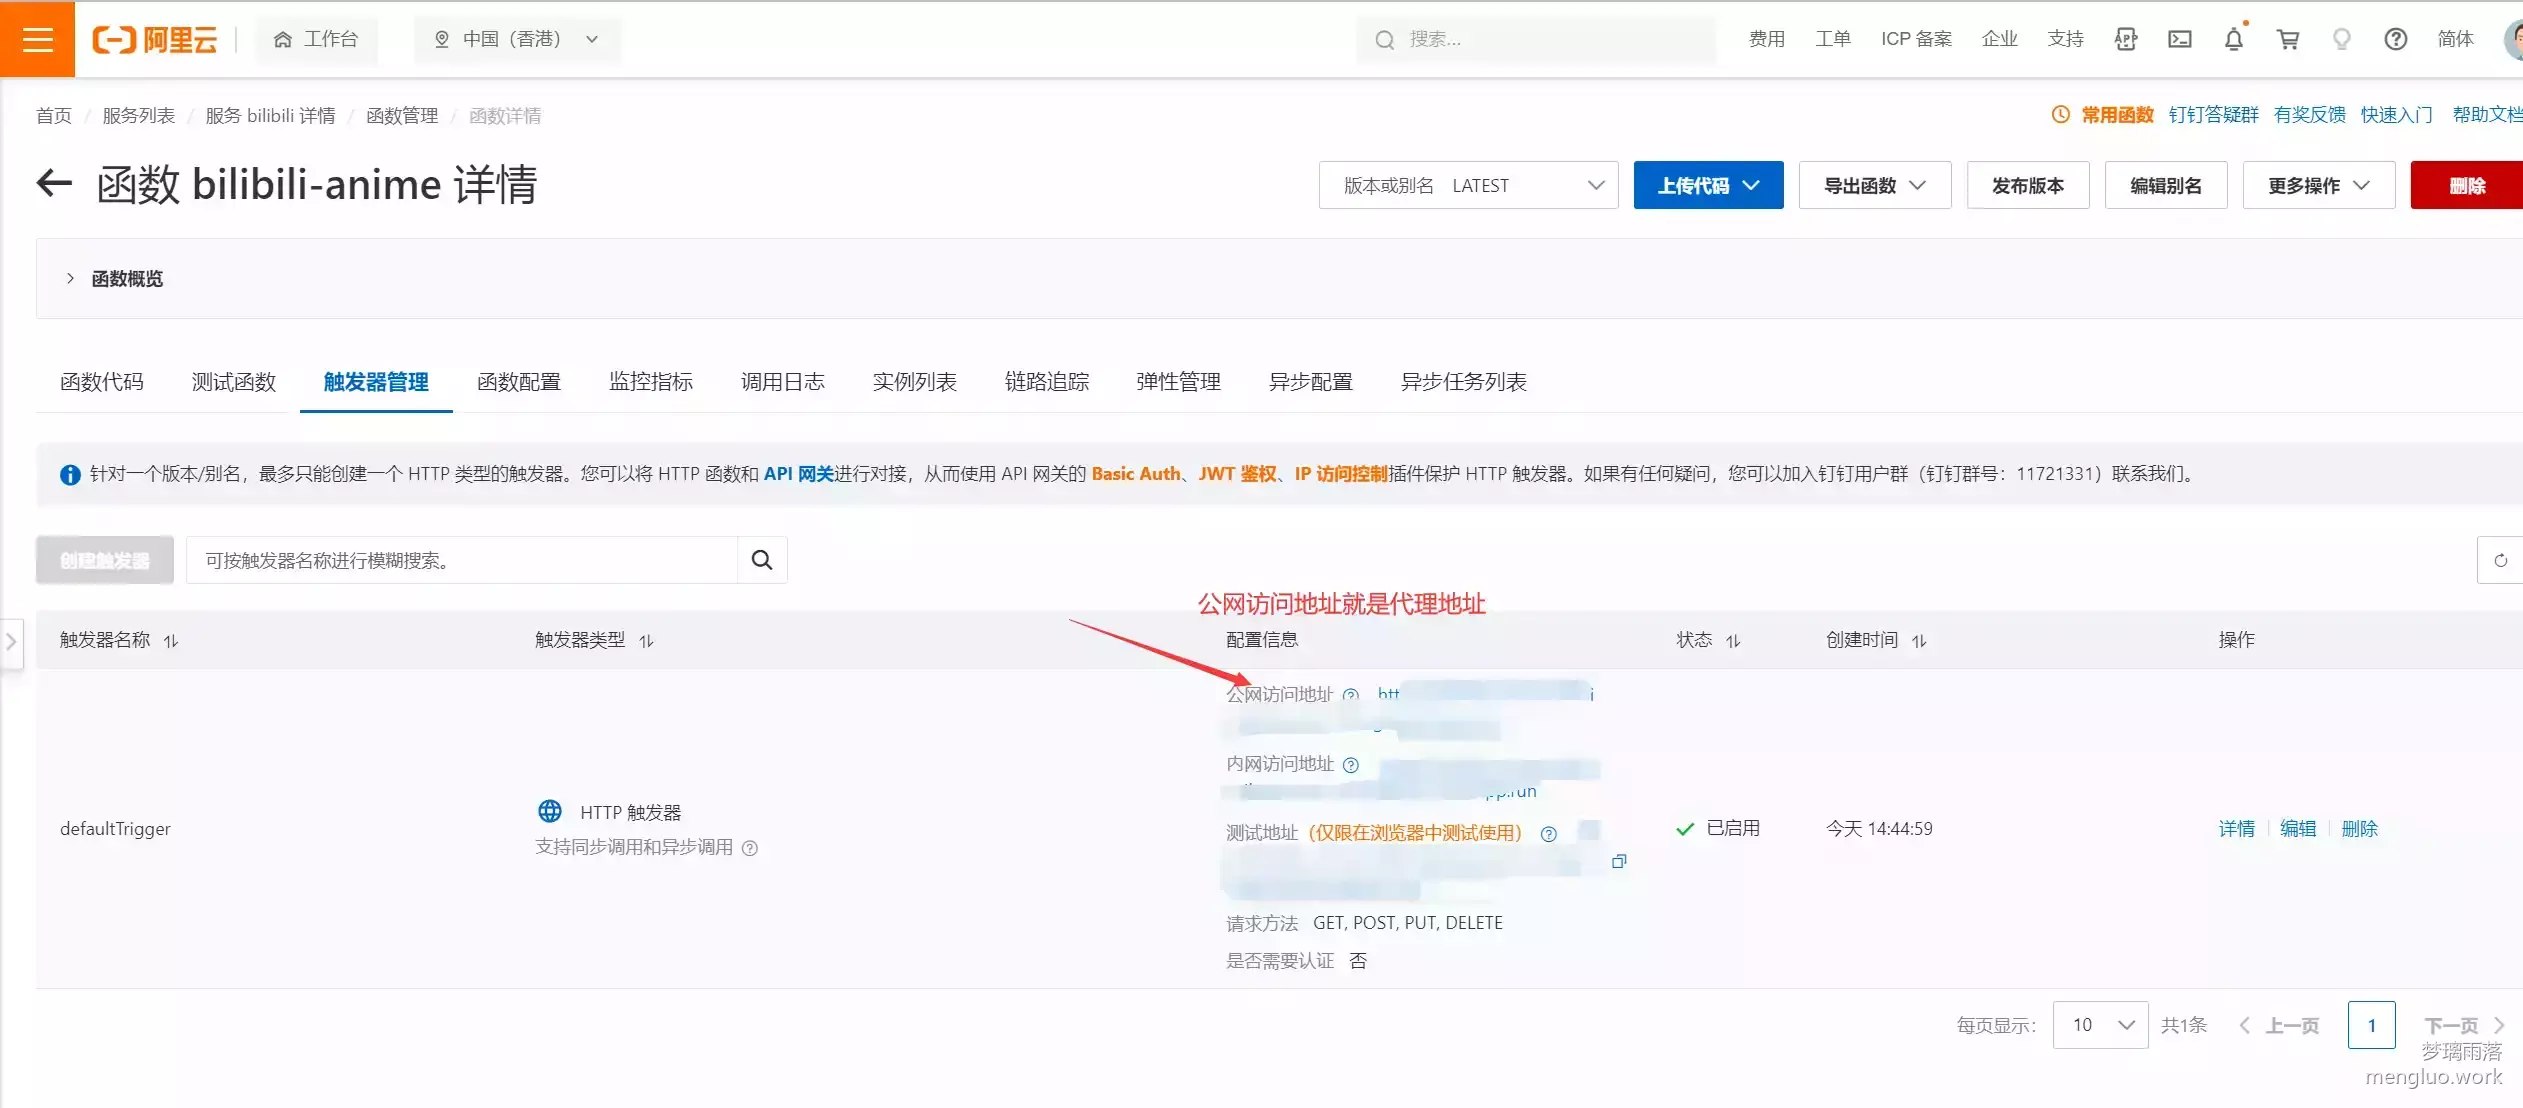Click 编辑 for defaultTrigger
The image size is (2523, 1108).
2298,829
